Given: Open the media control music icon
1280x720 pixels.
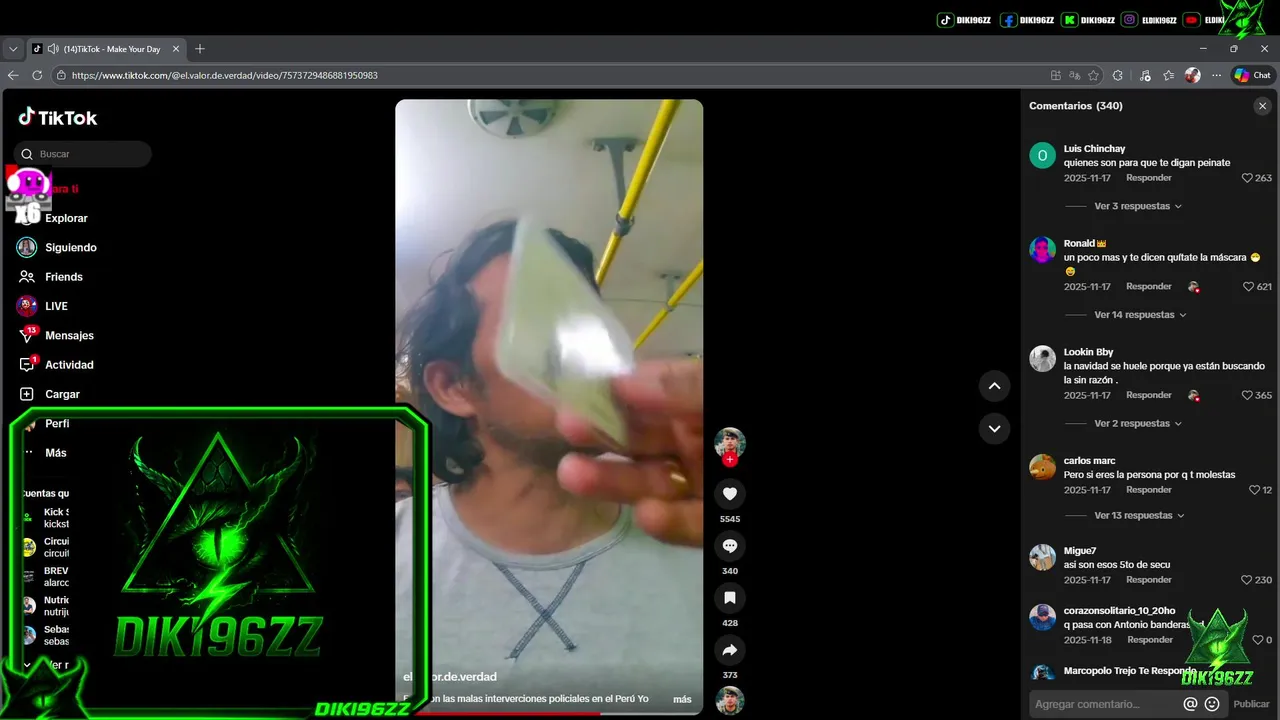Looking at the screenshot, I should pyautogui.click(x=1144, y=75).
